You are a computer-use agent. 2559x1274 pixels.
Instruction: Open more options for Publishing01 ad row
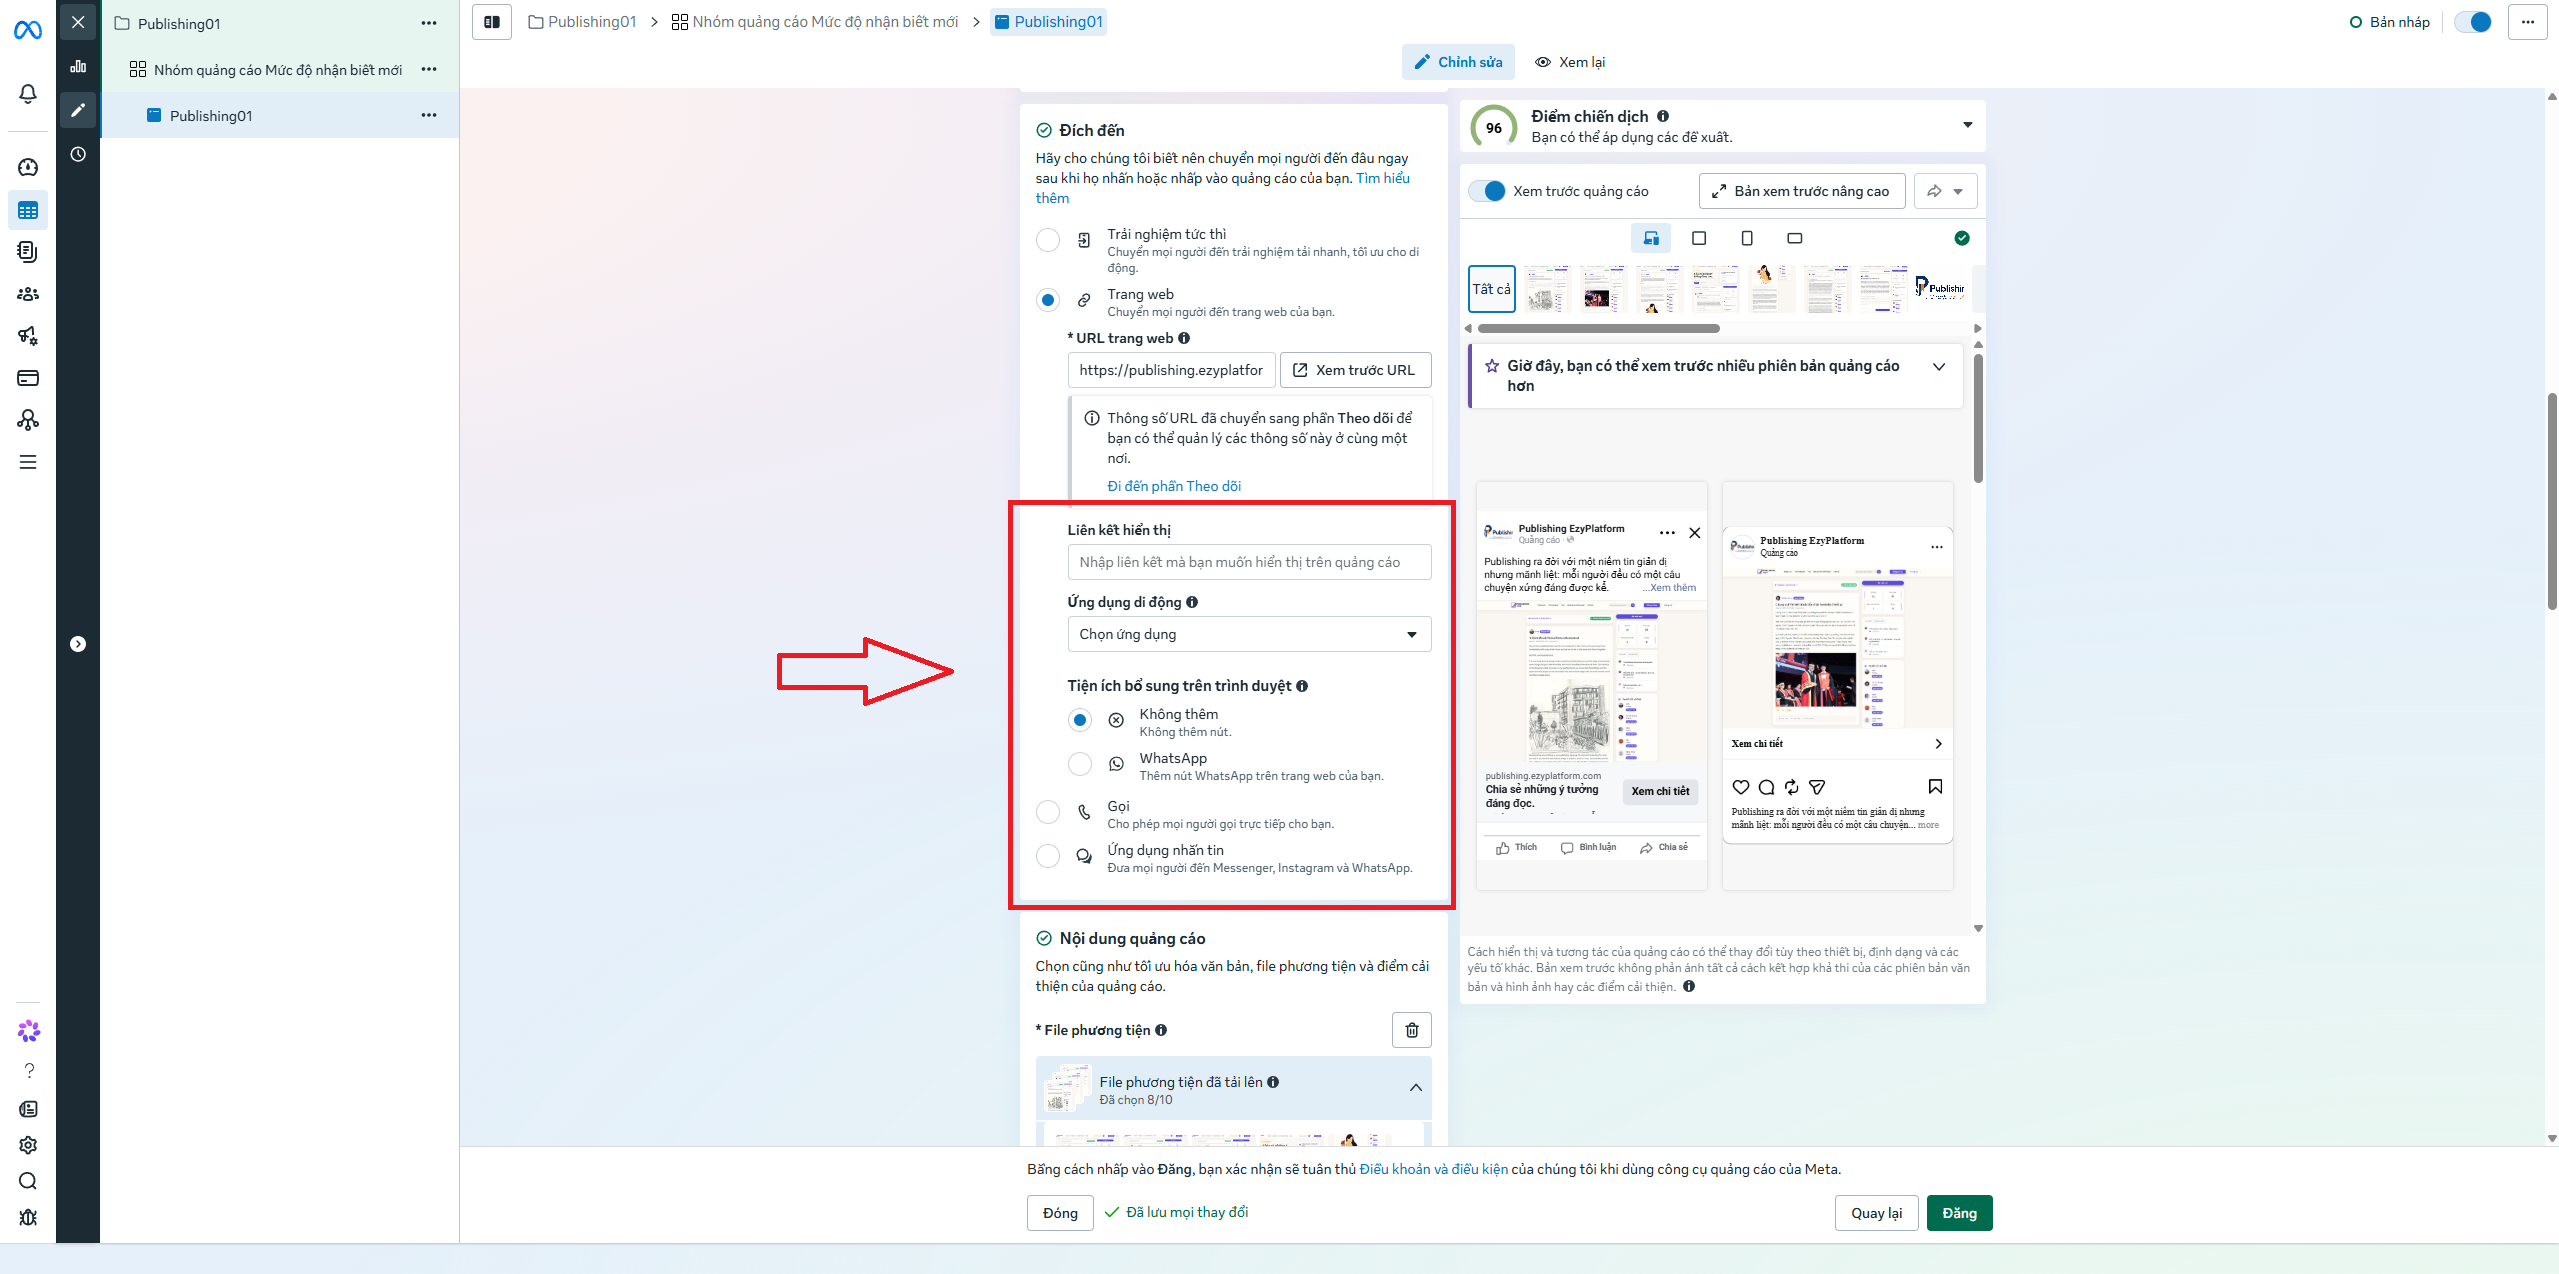pos(429,115)
